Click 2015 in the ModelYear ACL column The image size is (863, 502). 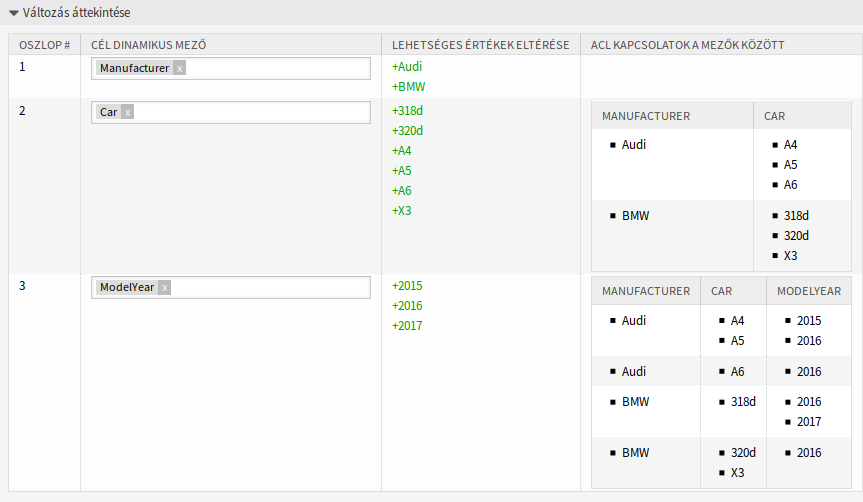[809, 321]
